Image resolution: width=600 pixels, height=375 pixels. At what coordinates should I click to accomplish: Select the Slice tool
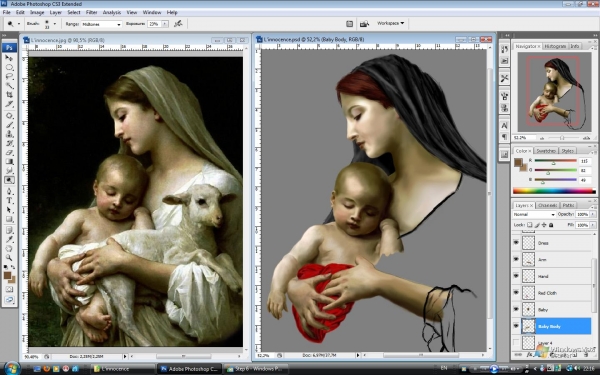(x=9, y=104)
